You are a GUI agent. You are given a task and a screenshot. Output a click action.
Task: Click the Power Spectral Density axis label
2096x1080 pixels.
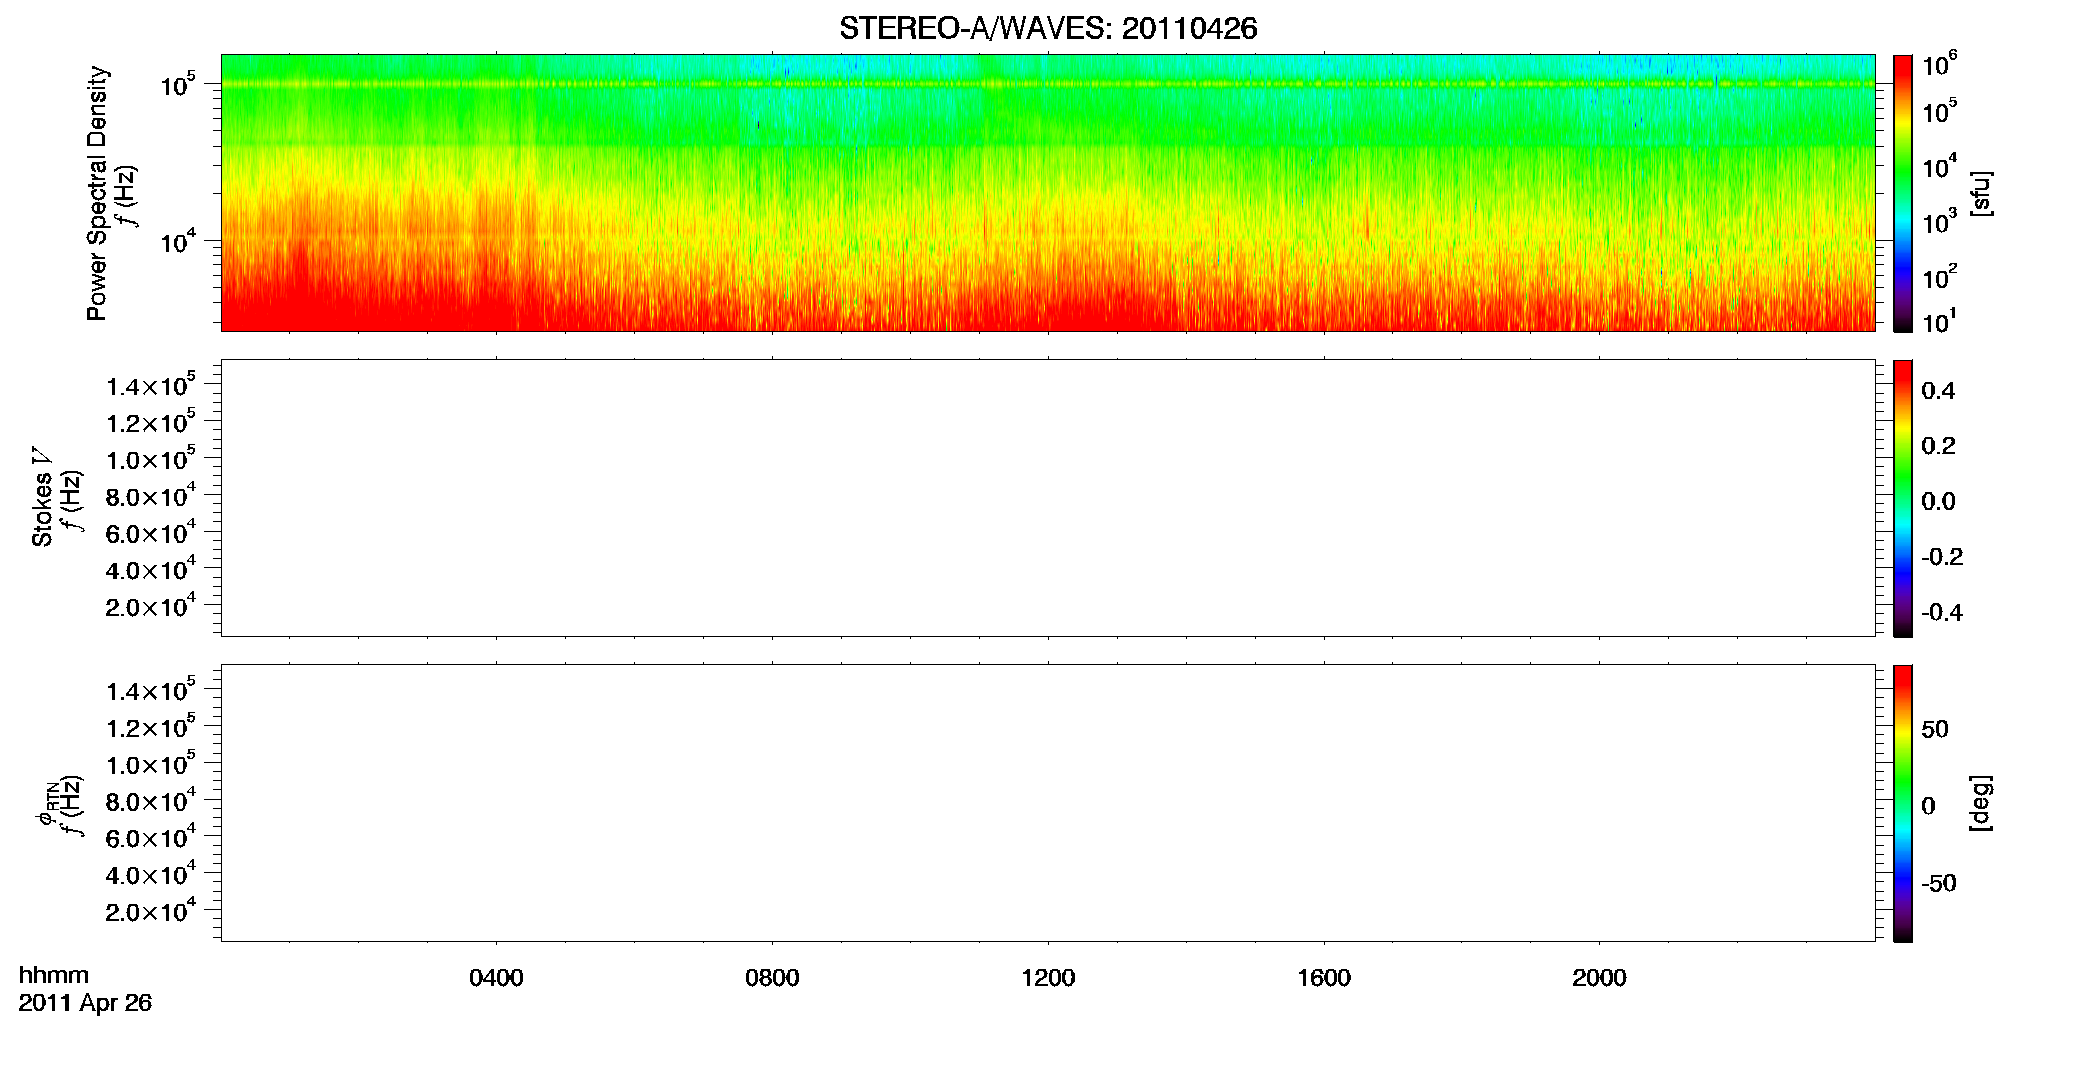click(97, 193)
